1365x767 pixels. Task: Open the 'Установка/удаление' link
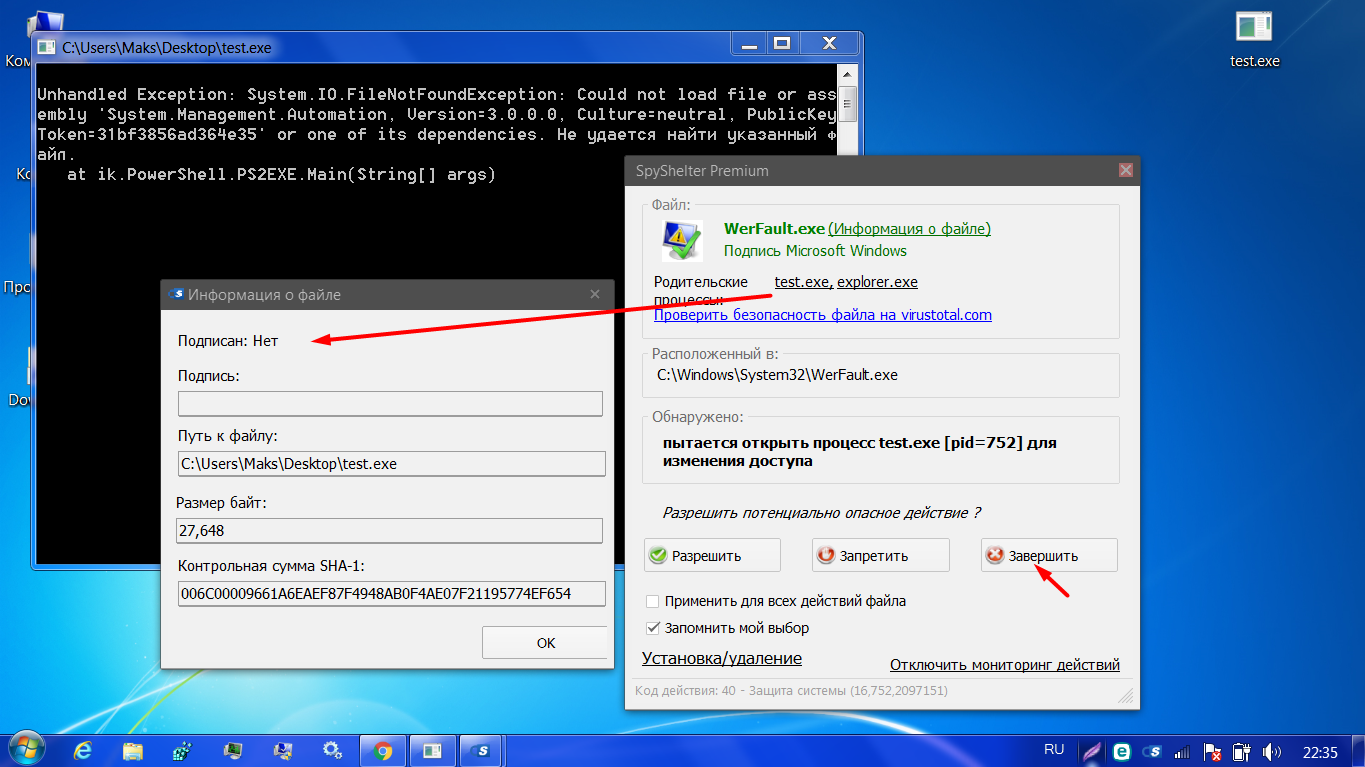tap(722, 658)
